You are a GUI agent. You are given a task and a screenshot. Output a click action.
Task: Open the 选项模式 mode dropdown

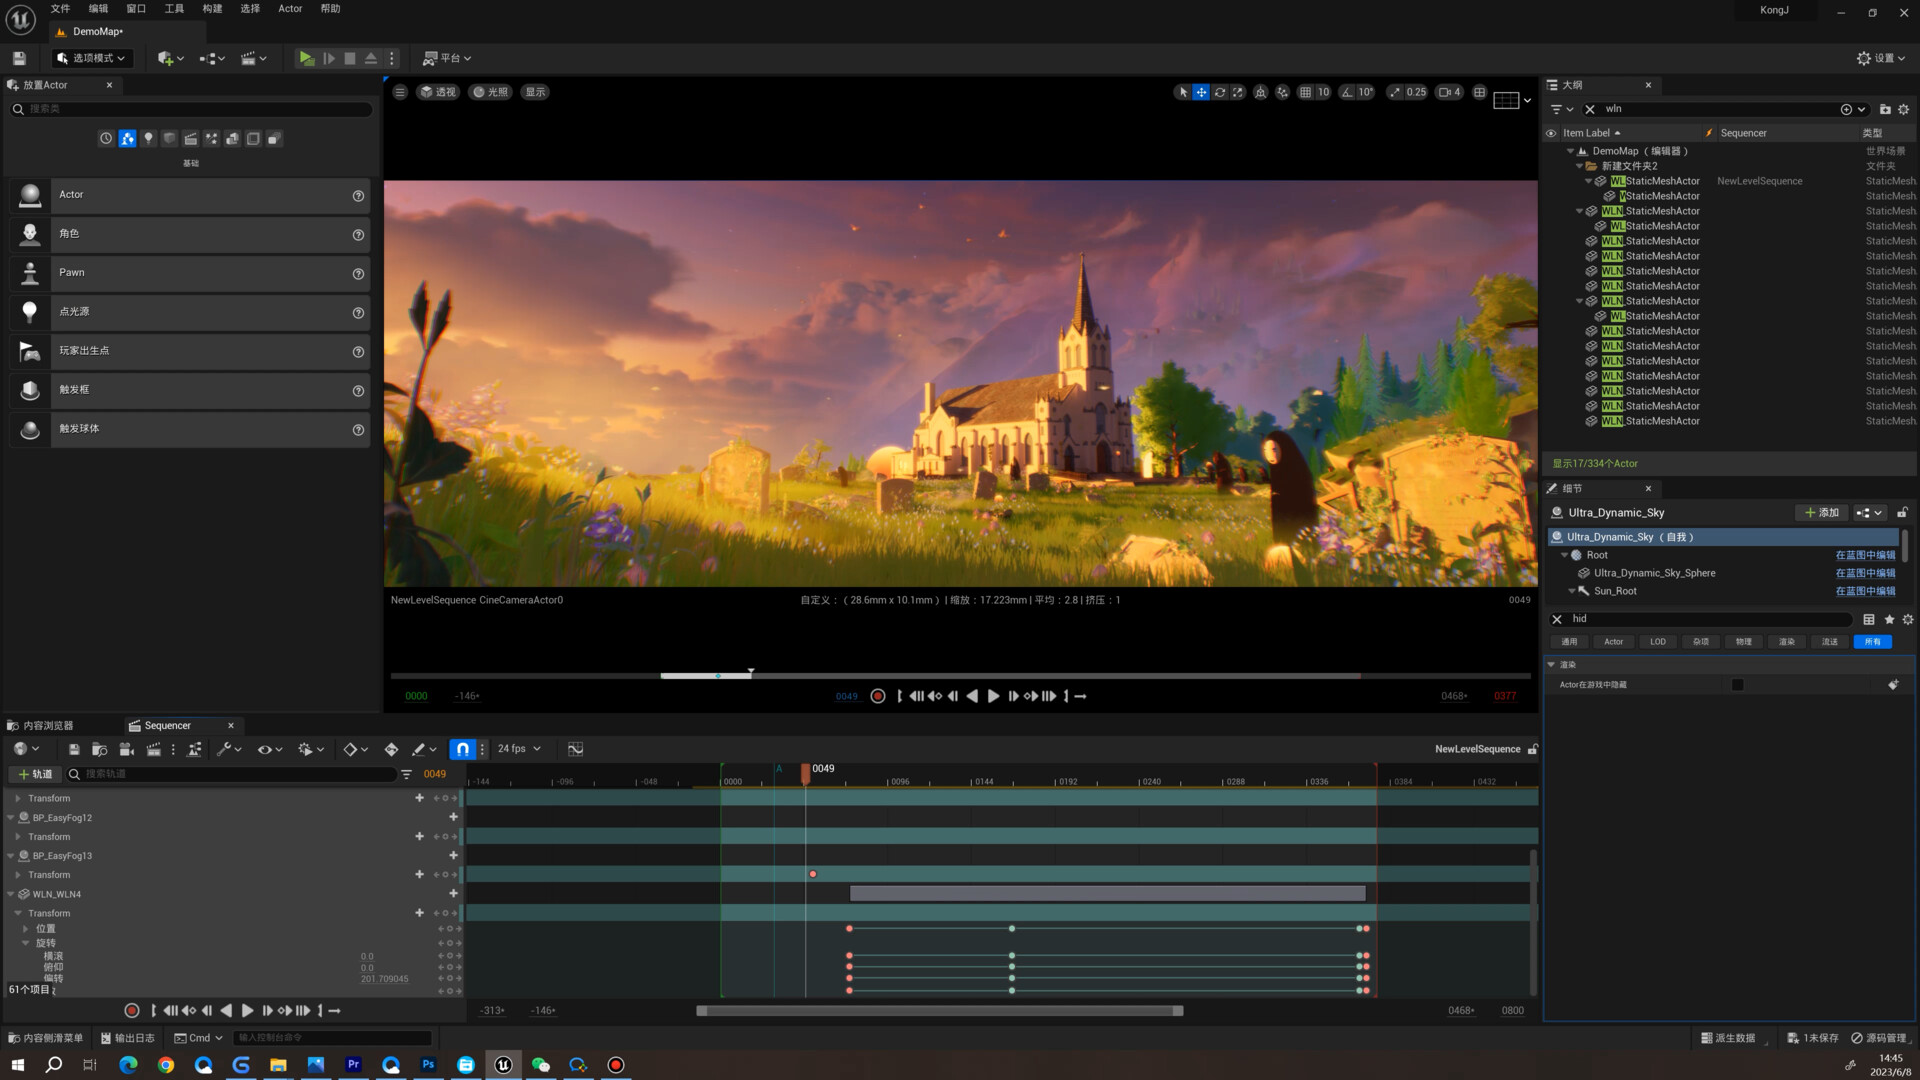[93, 58]
